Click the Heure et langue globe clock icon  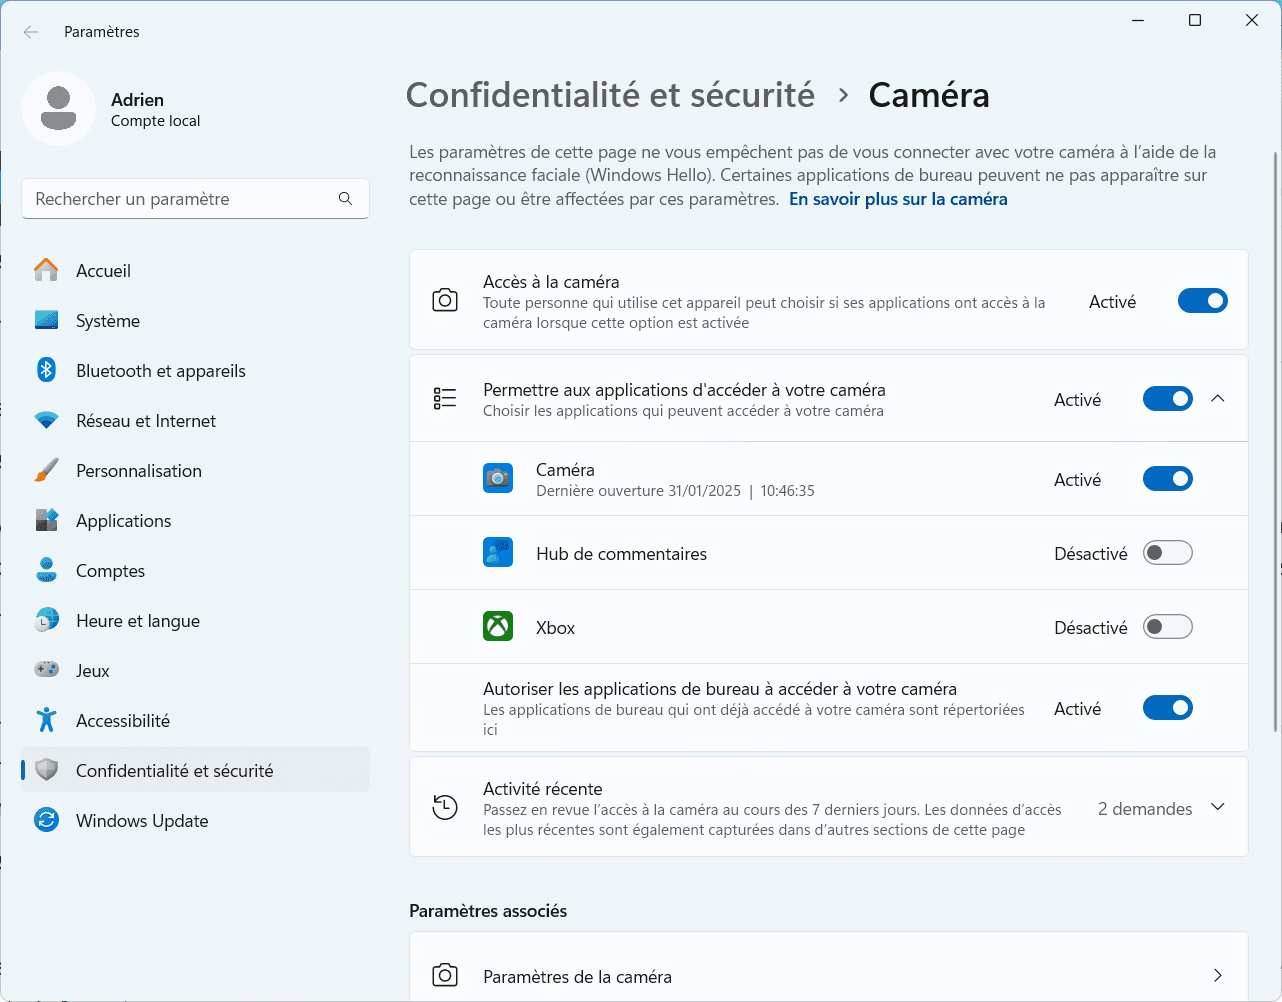(46, 620)
